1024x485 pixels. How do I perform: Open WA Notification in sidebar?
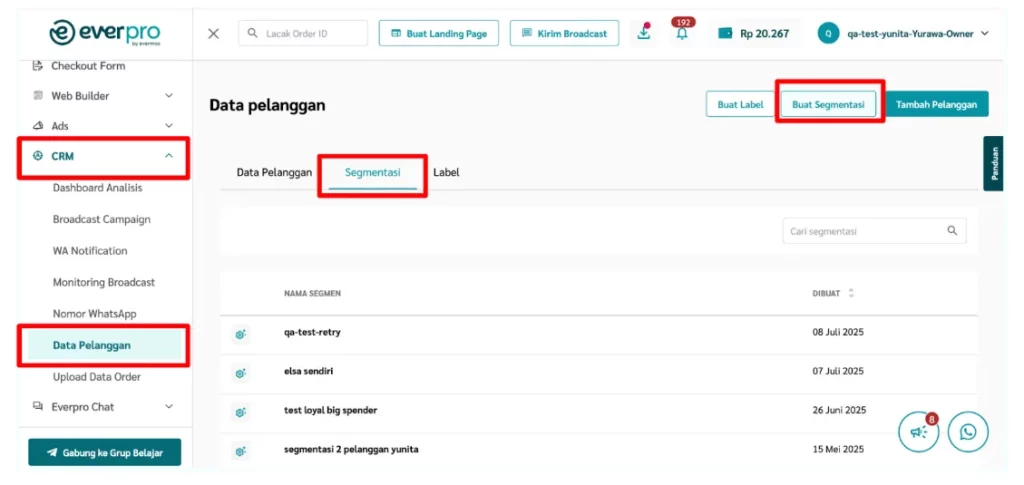90,251
